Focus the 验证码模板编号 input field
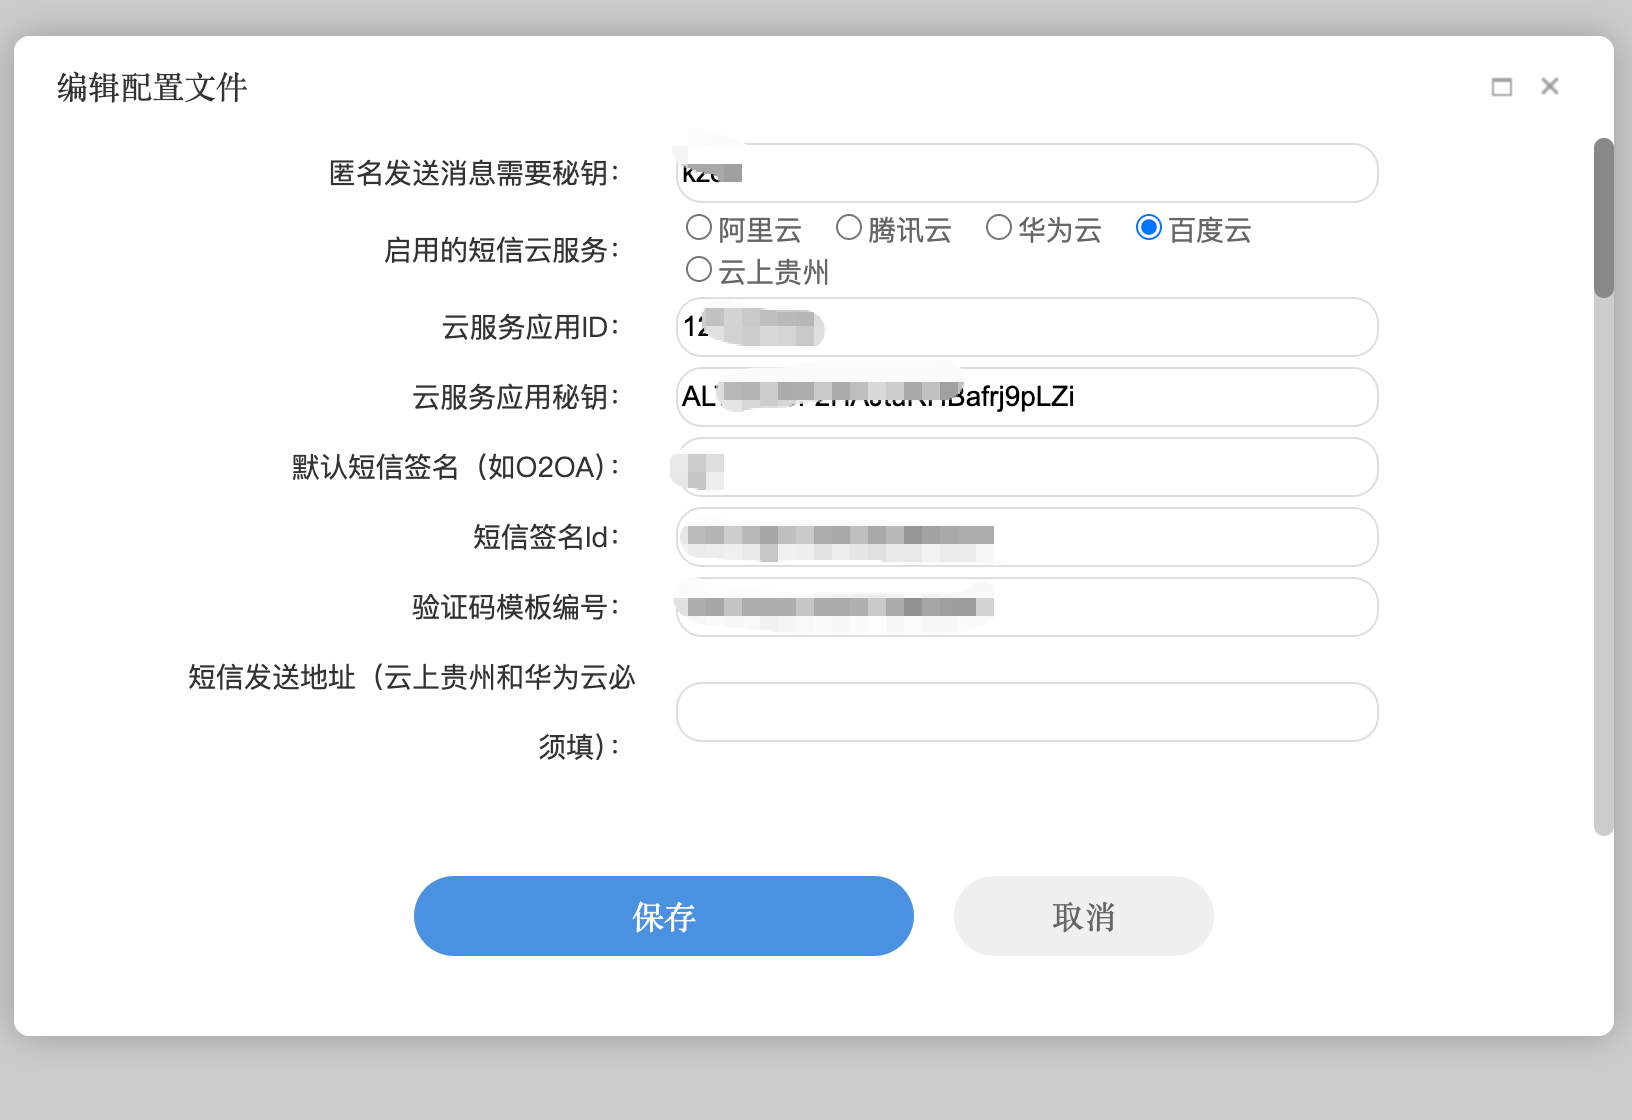 pyautogui.click(x=1026, y=607)
